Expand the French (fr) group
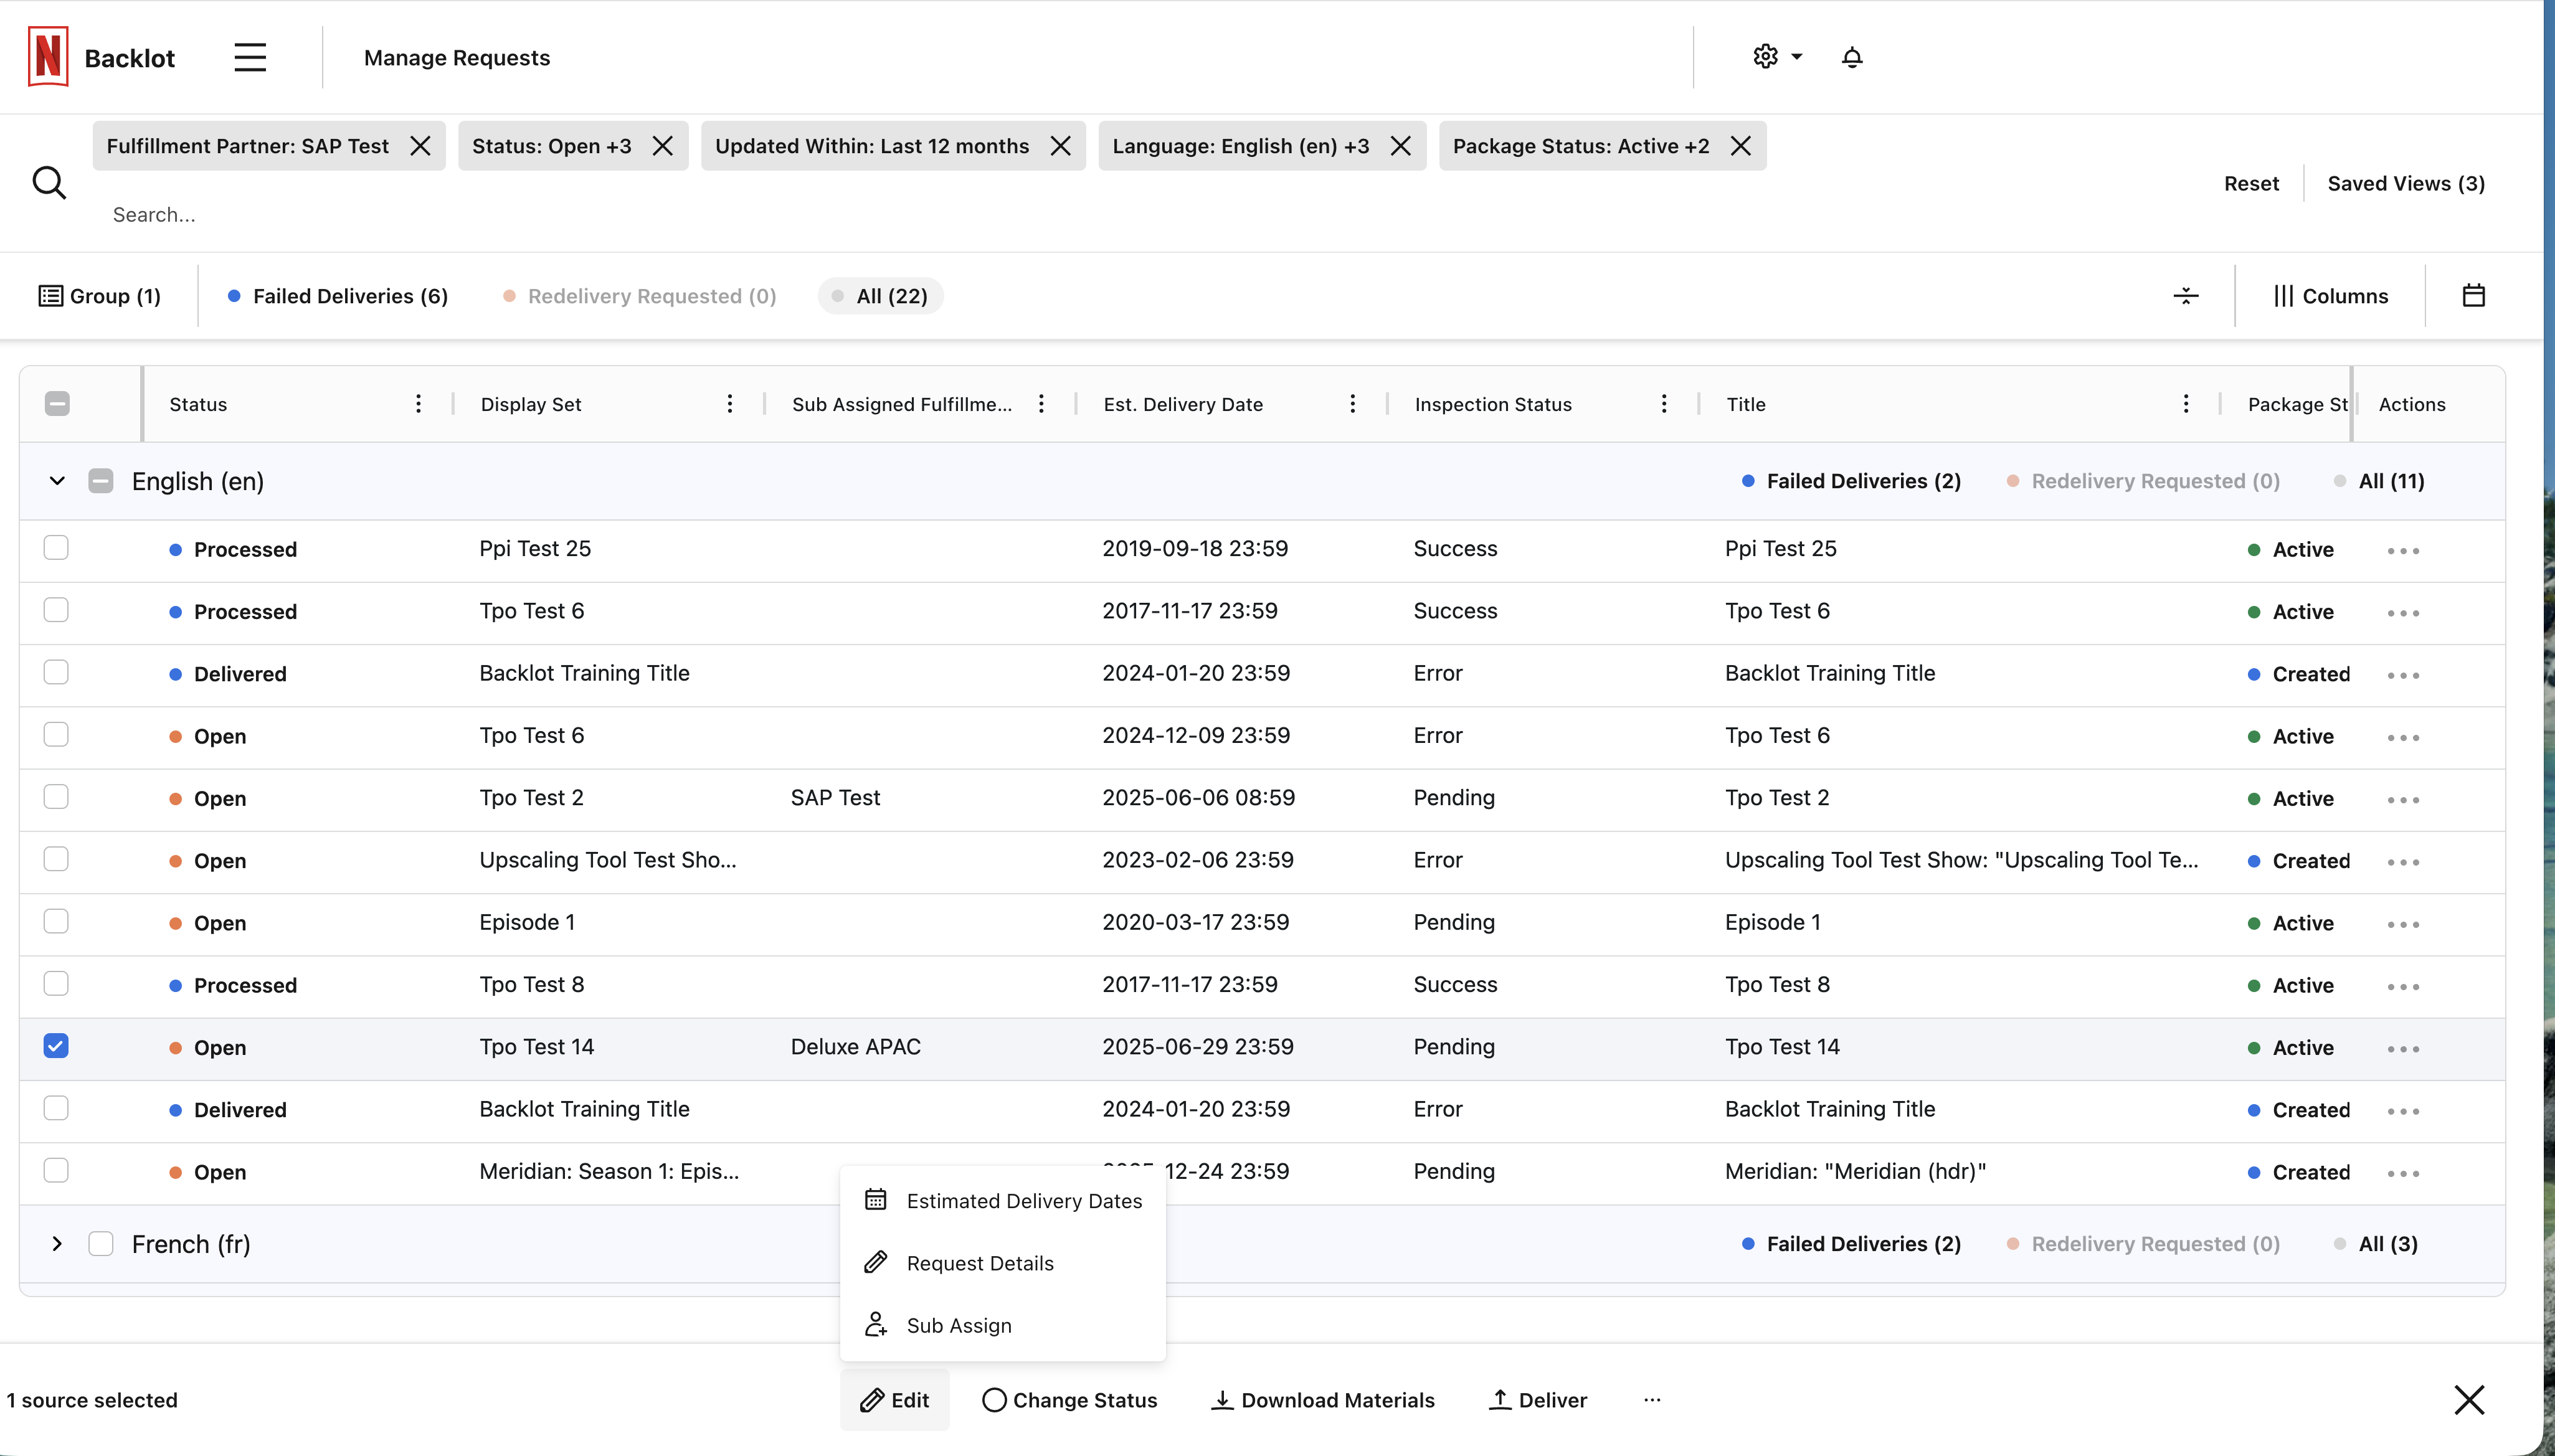The image size is (2555, 1456). point(57,1244)
